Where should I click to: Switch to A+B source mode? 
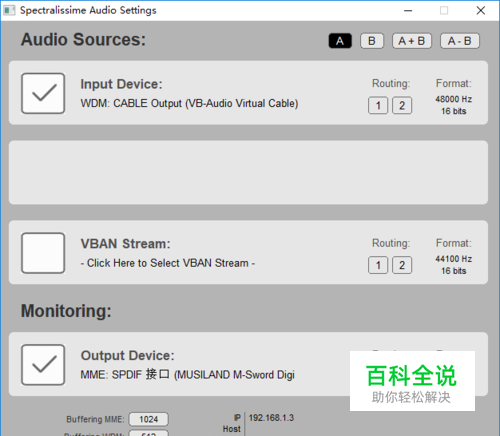pyautogui.click(x=412, y=41)
